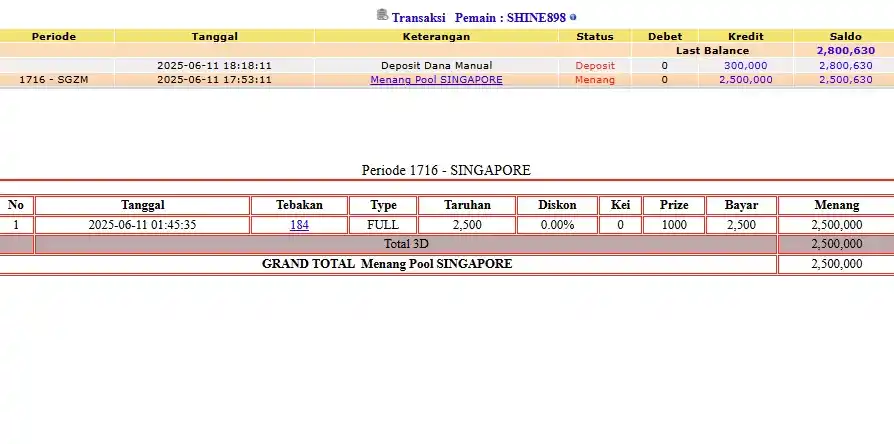Viewport: 894px width, 444px height.
Task: Click the Taruhan column header
Action: [467, 205]
